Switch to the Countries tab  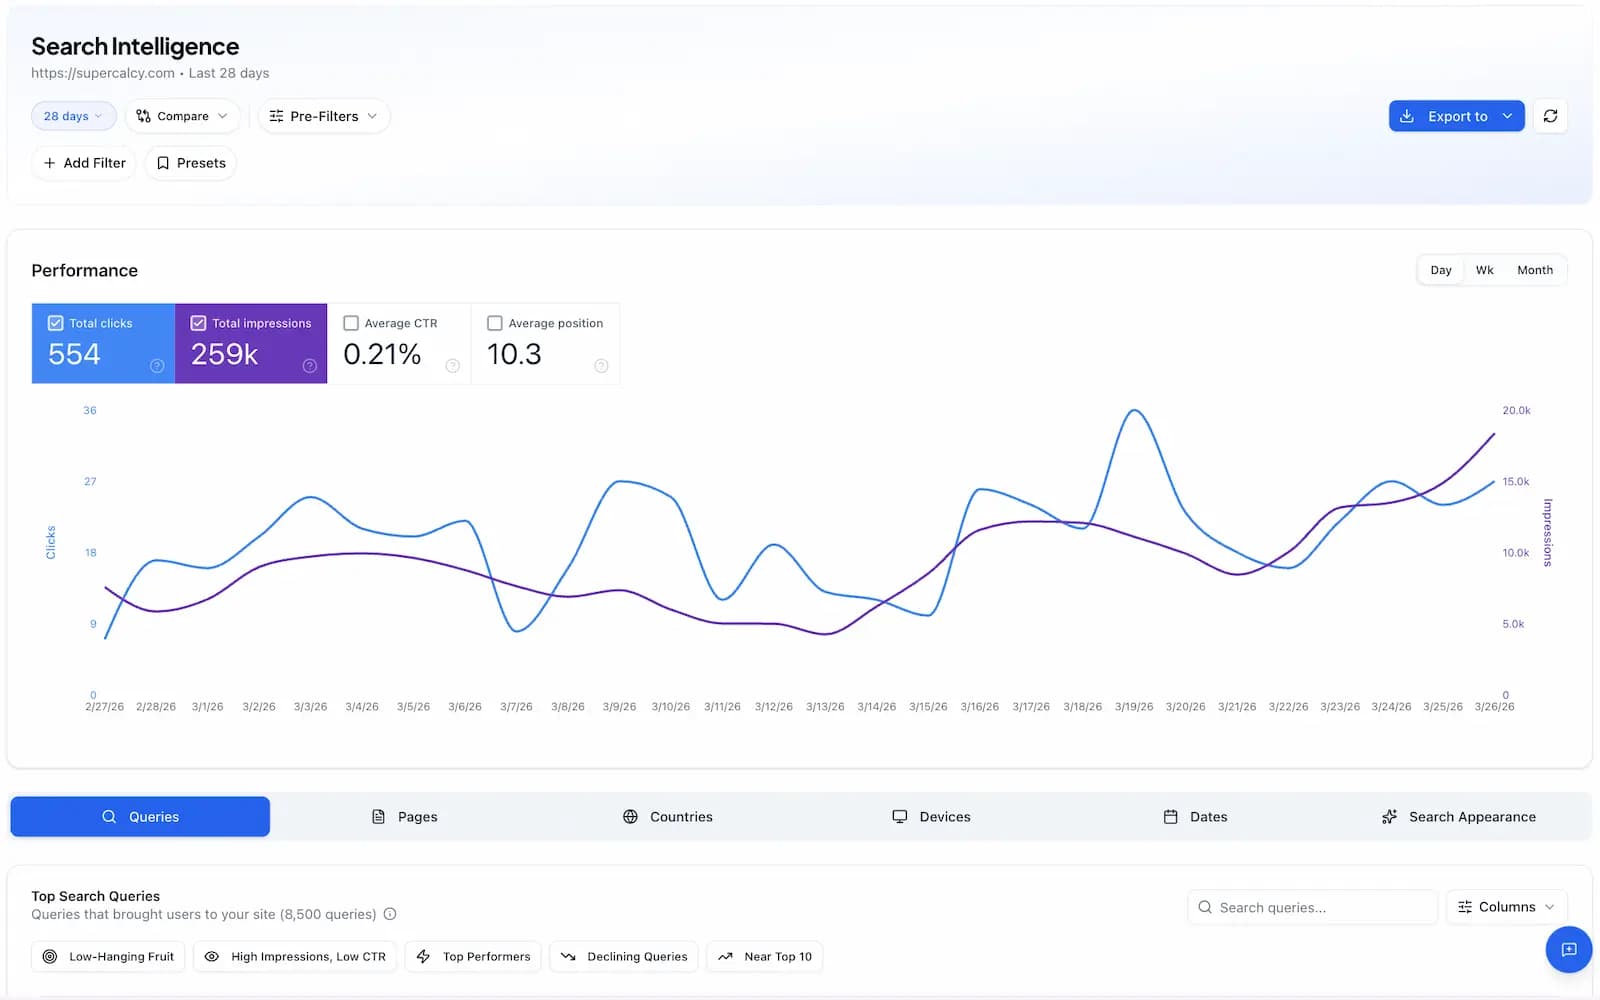(667, 817)
